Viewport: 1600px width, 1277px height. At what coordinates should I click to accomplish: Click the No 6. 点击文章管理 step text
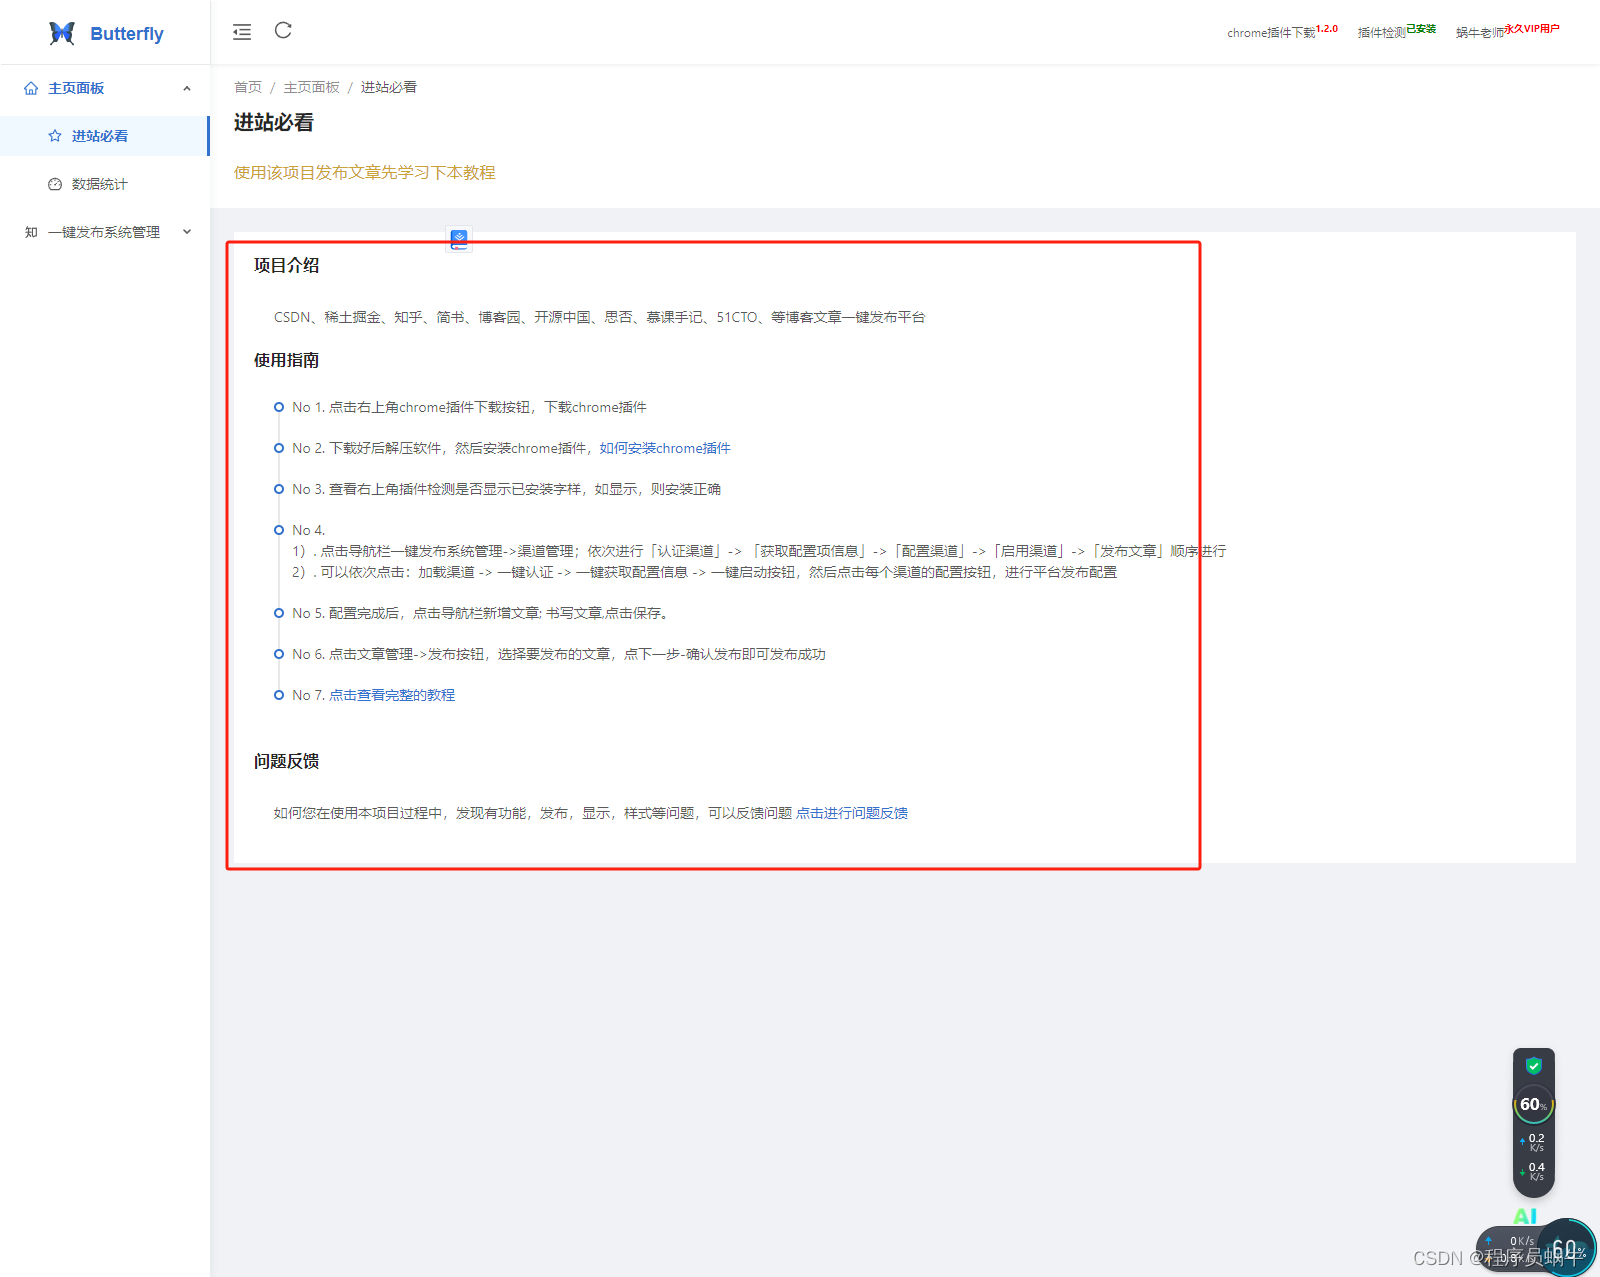[559, 654]
